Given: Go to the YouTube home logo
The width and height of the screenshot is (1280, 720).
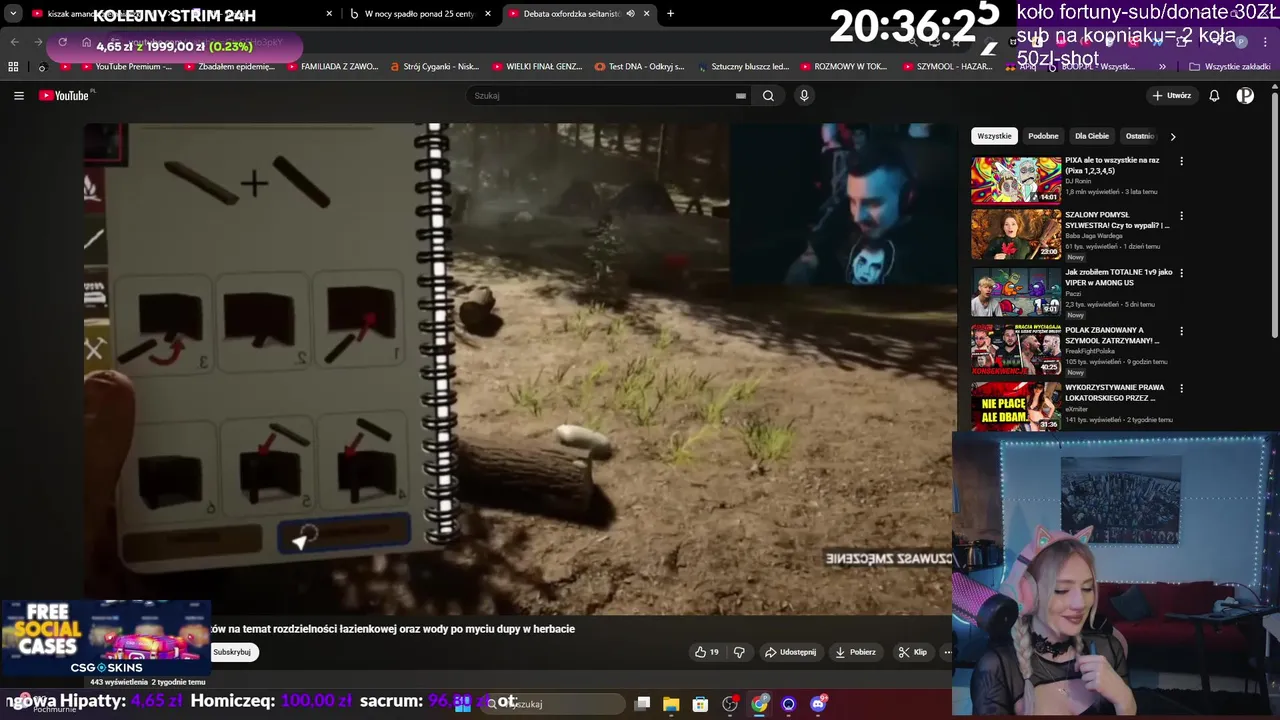Looking at the screenshot, I should tap(66, 96).
